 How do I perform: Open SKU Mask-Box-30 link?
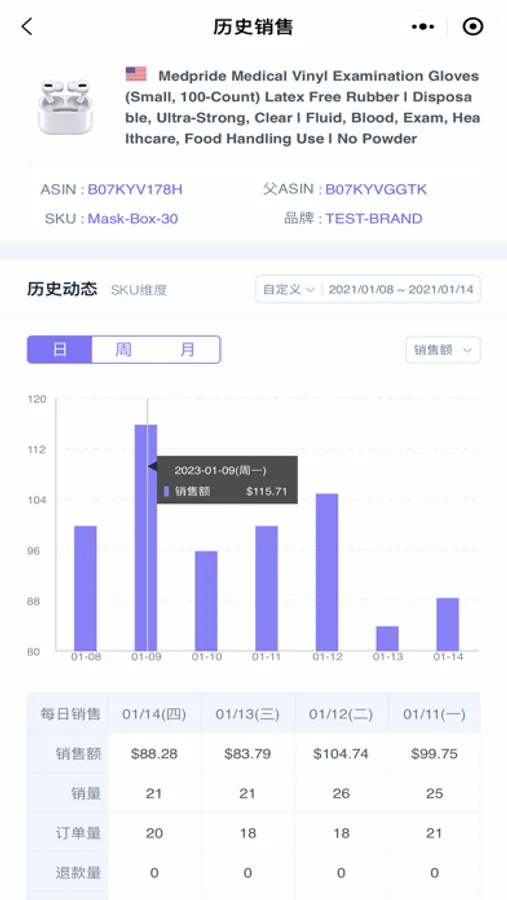[133, 219]
